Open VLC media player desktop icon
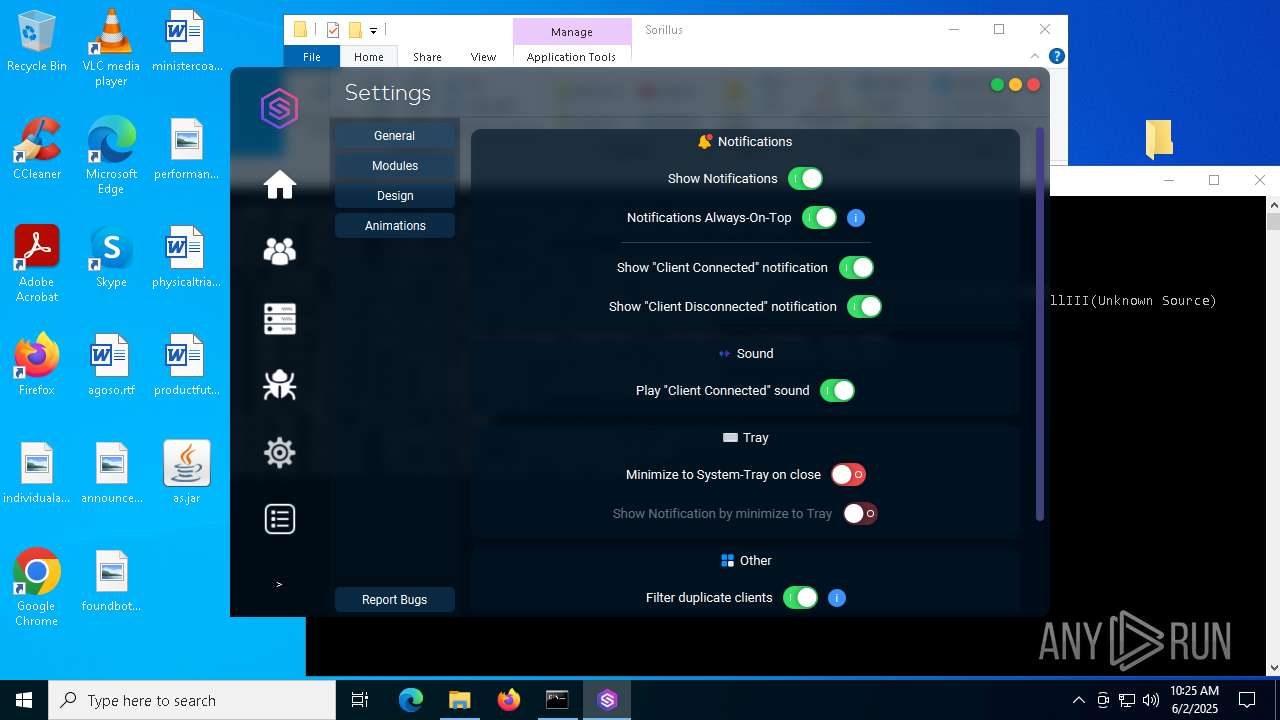 click(111, 48)
